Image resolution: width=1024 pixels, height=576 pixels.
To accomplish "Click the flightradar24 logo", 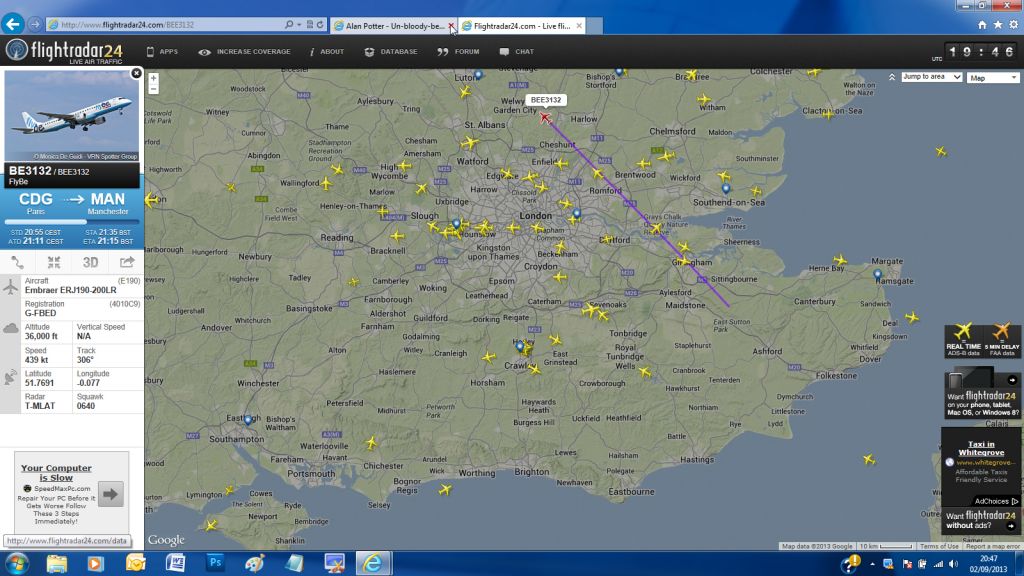I will click(x=64, y=51).
